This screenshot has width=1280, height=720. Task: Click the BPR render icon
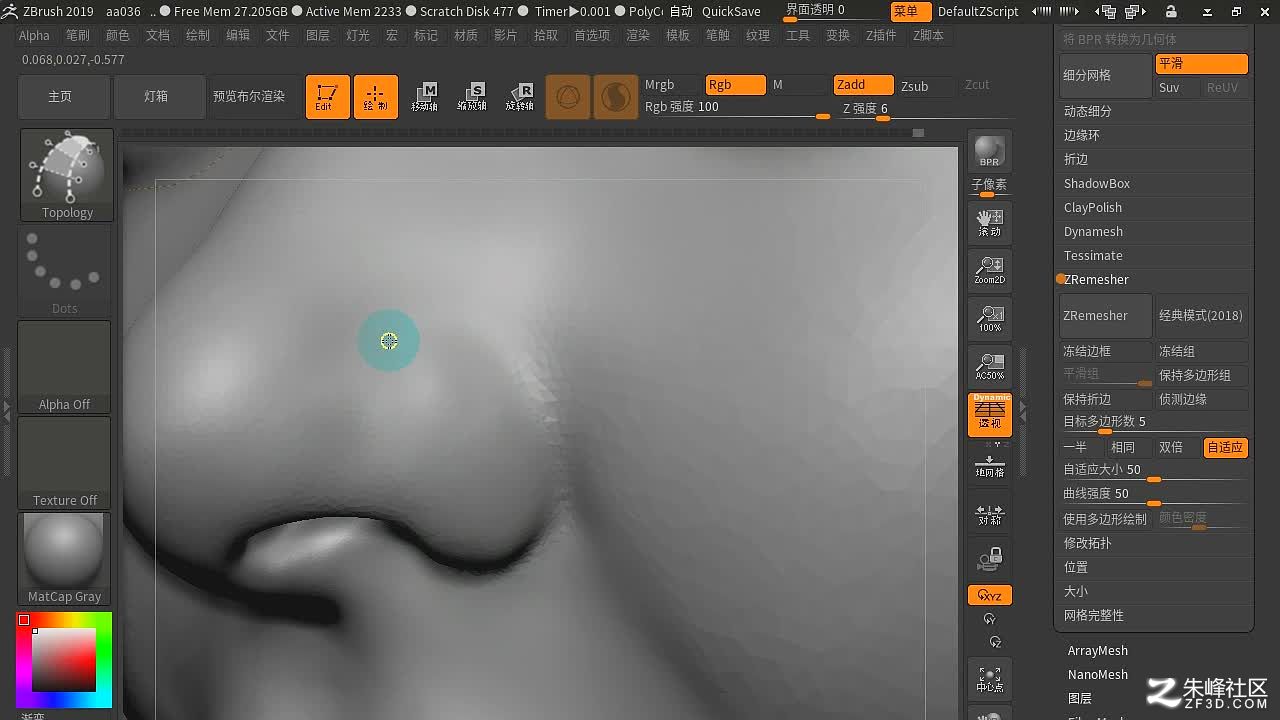click(989, 151)
